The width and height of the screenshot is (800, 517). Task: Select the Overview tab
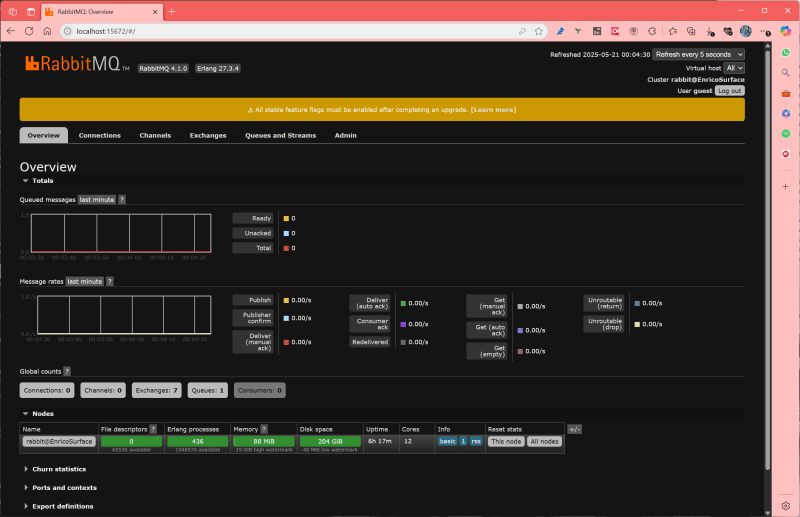[x=44, y=135]
